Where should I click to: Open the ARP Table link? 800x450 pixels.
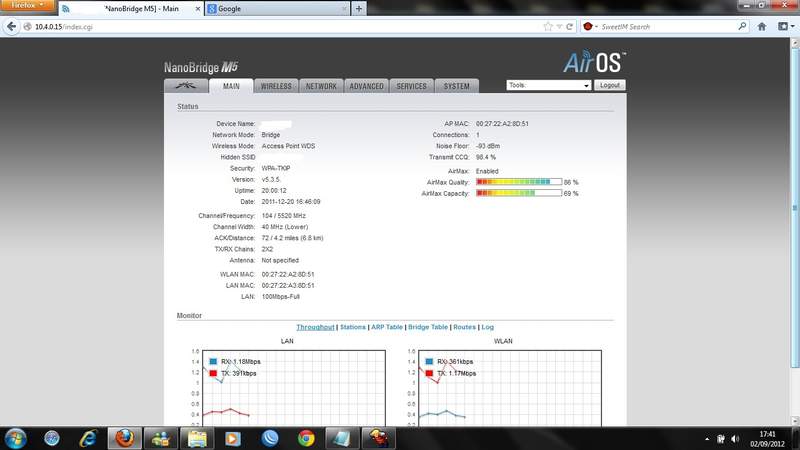click(387, 327)
